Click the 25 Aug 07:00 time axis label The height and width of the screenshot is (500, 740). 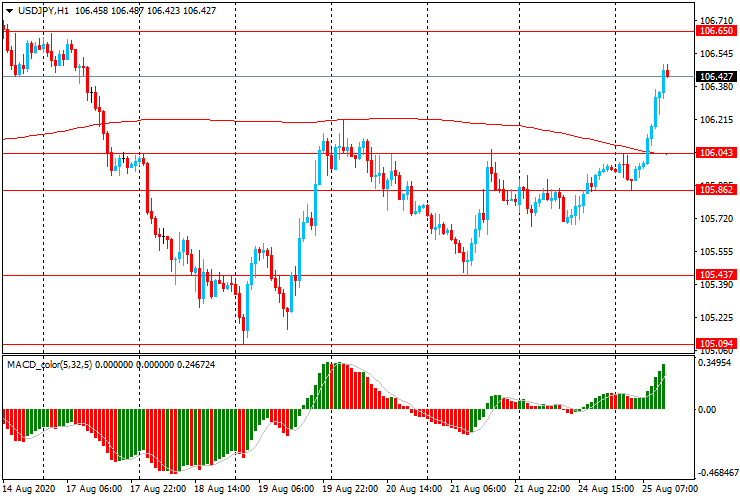[x=670, y=488]
